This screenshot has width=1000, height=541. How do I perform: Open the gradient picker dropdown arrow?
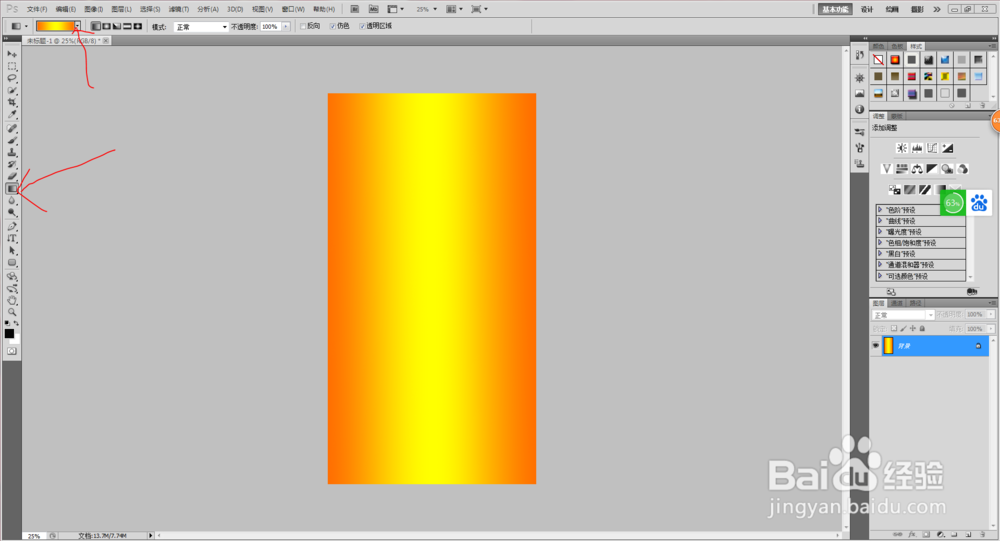[x=77, y=26]
